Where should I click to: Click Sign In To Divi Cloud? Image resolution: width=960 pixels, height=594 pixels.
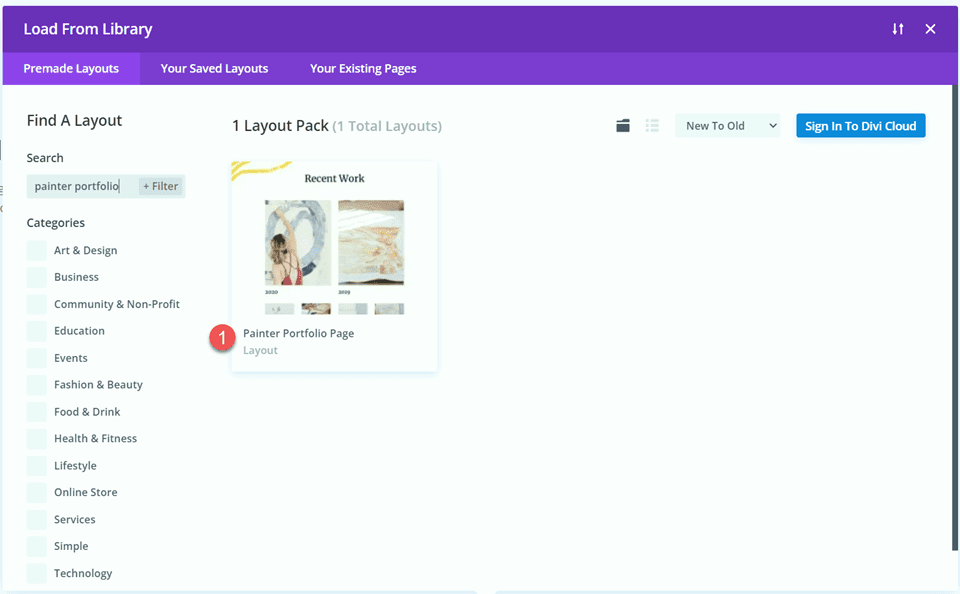(x=860, y=125)
